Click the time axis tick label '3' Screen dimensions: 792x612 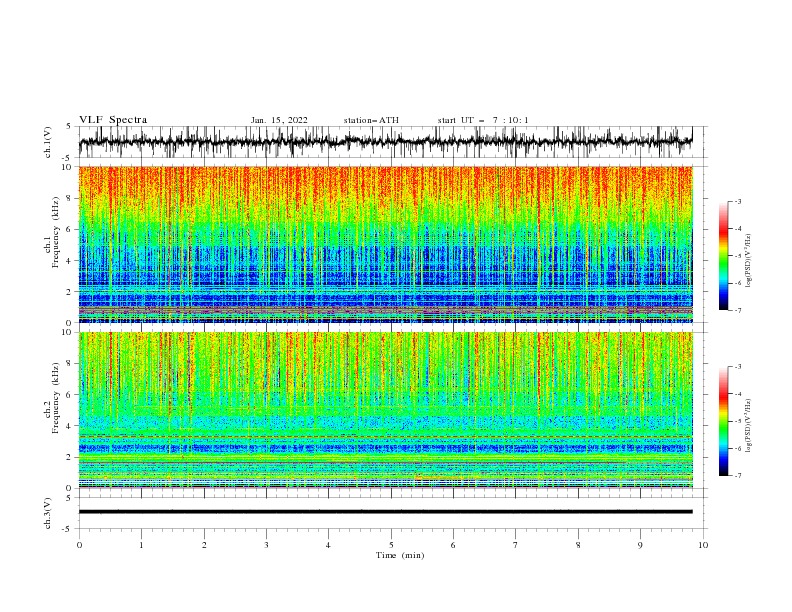(x=266, y=545)
